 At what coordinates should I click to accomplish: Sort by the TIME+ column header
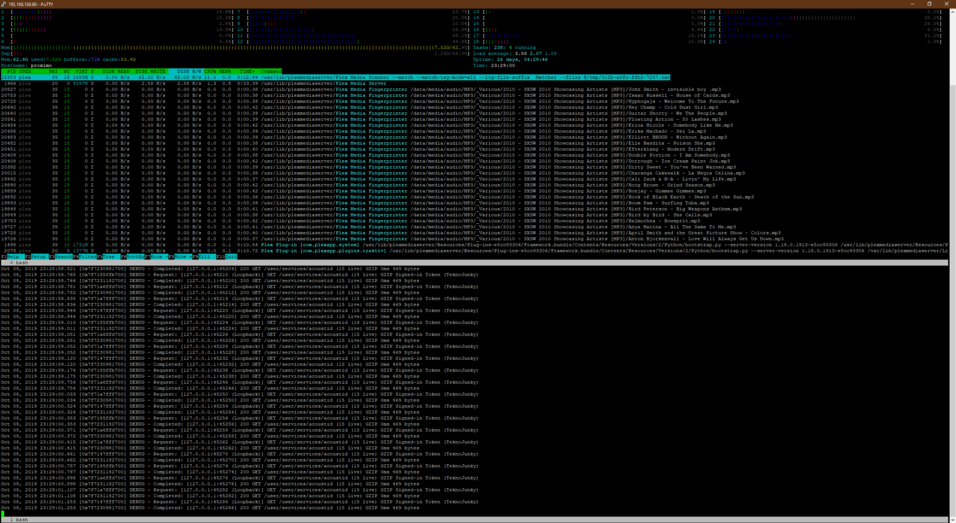point(248,71)
